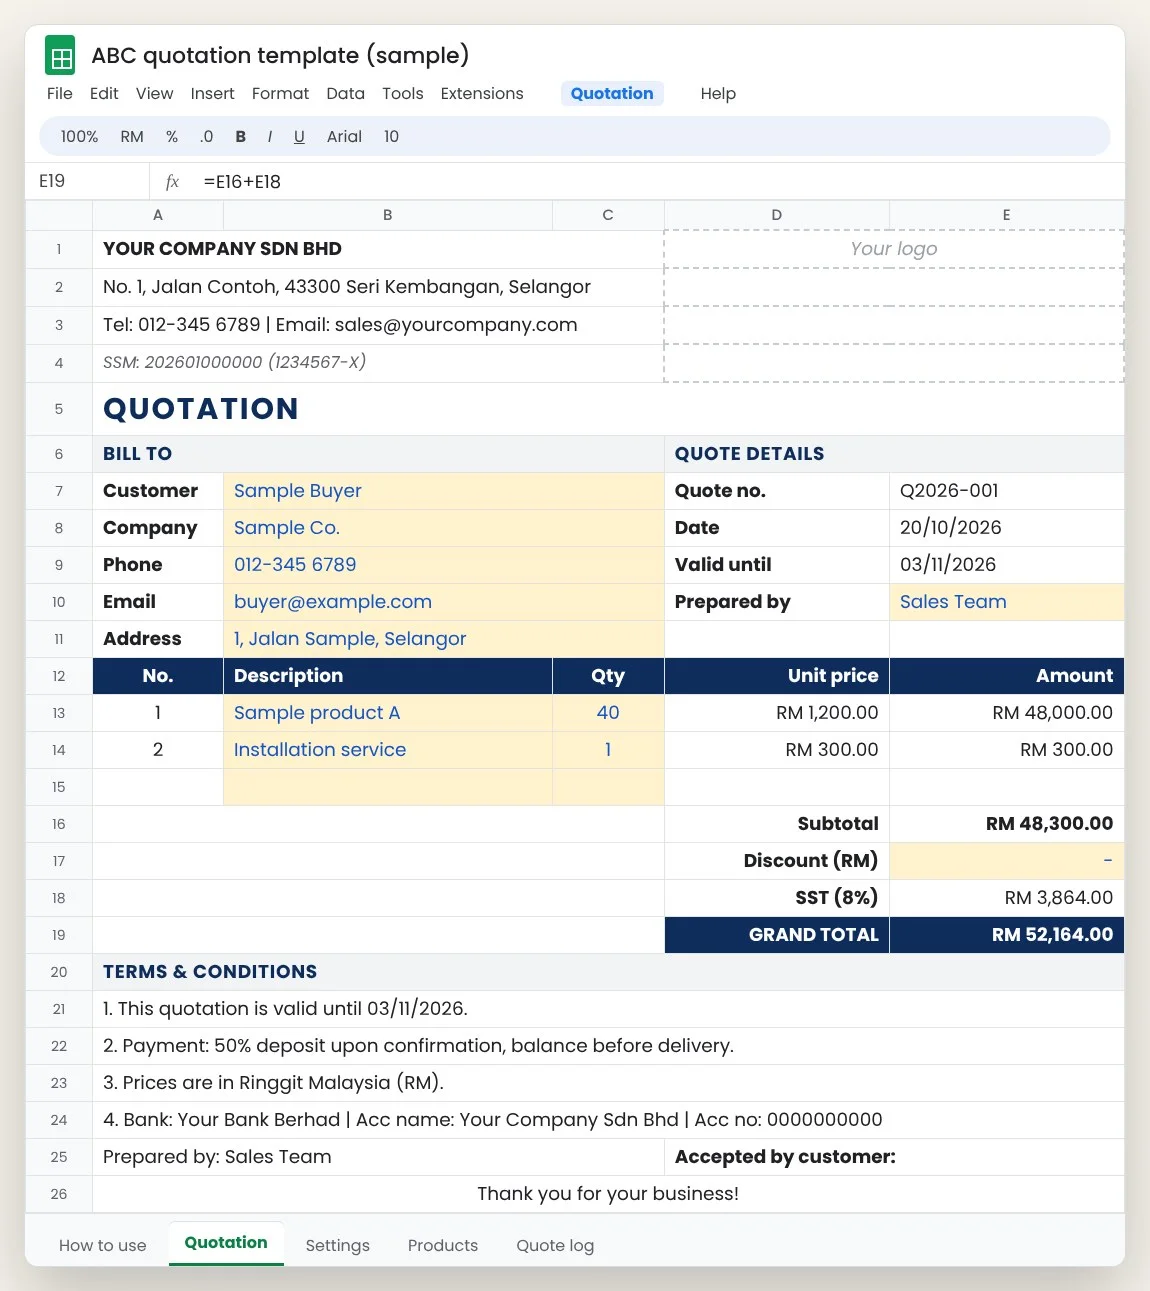Open the Quote log sheet tab
Image resolution: width=1150 pixels, height=1291 pixels.
pos(555,1245)
